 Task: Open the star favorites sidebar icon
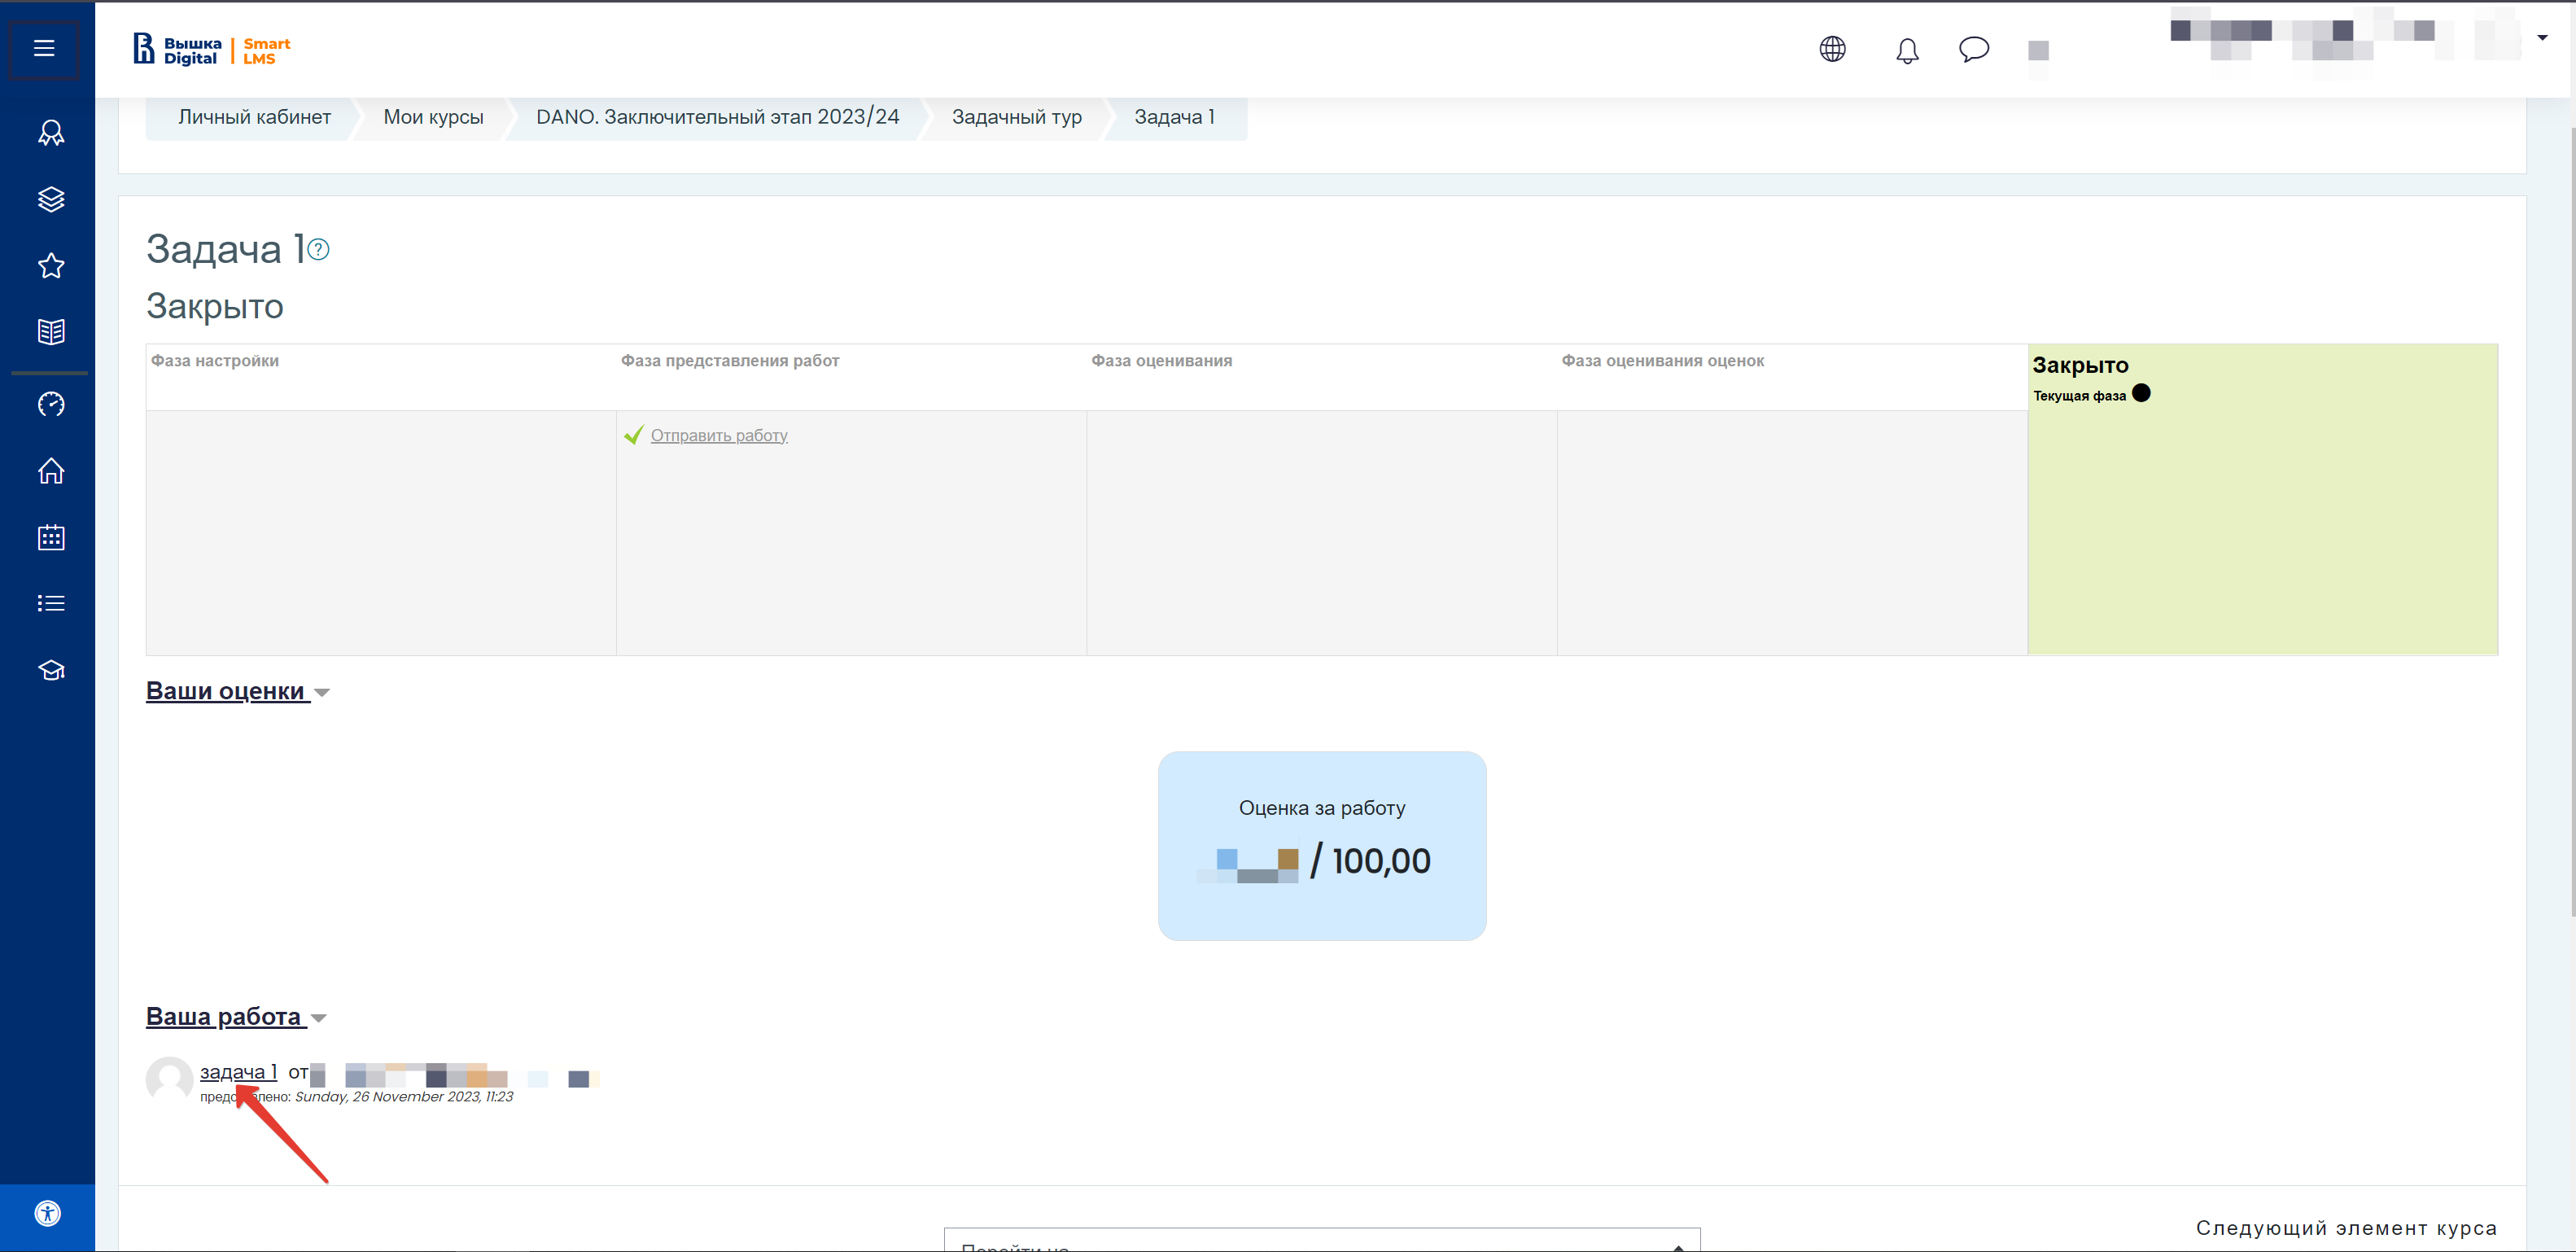(51, 266)
